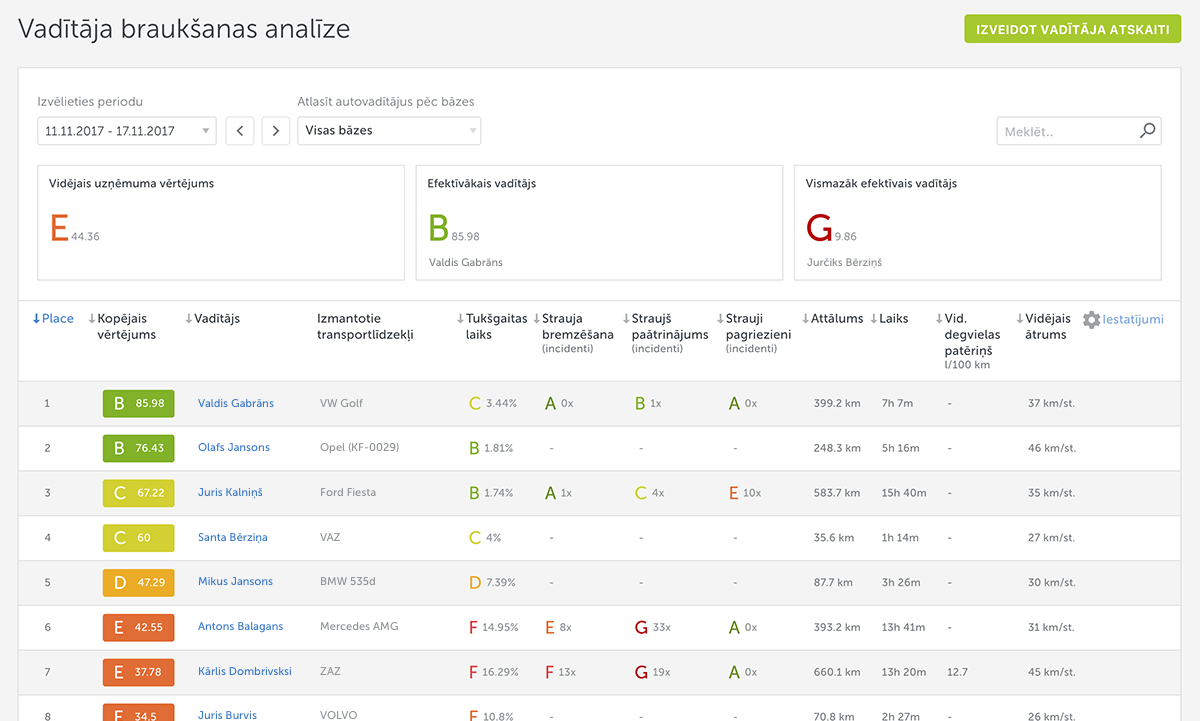The image size is (1200, 721).
Task: Focus the Meklēt search field
Action: [1066, 131]
